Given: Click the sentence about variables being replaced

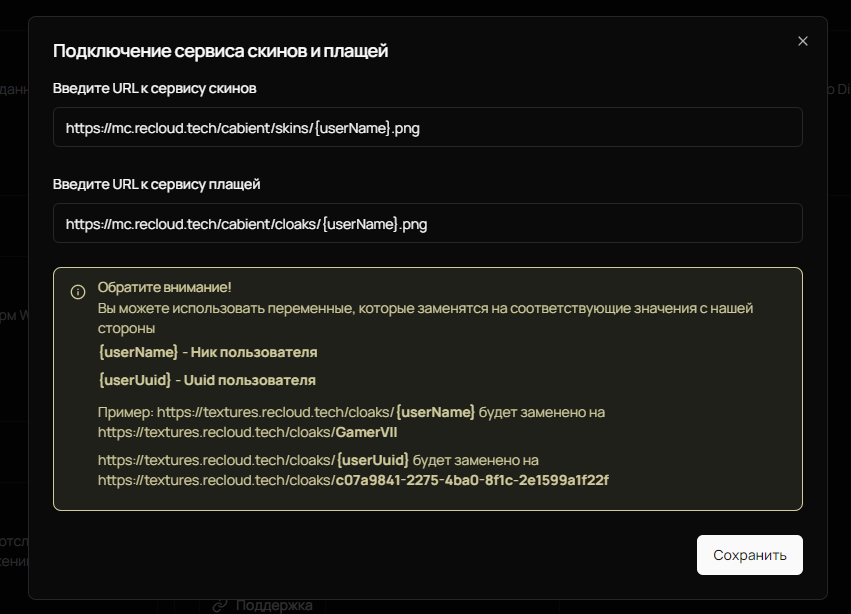Looking at the screenshot, I should [x=425, y=309].
